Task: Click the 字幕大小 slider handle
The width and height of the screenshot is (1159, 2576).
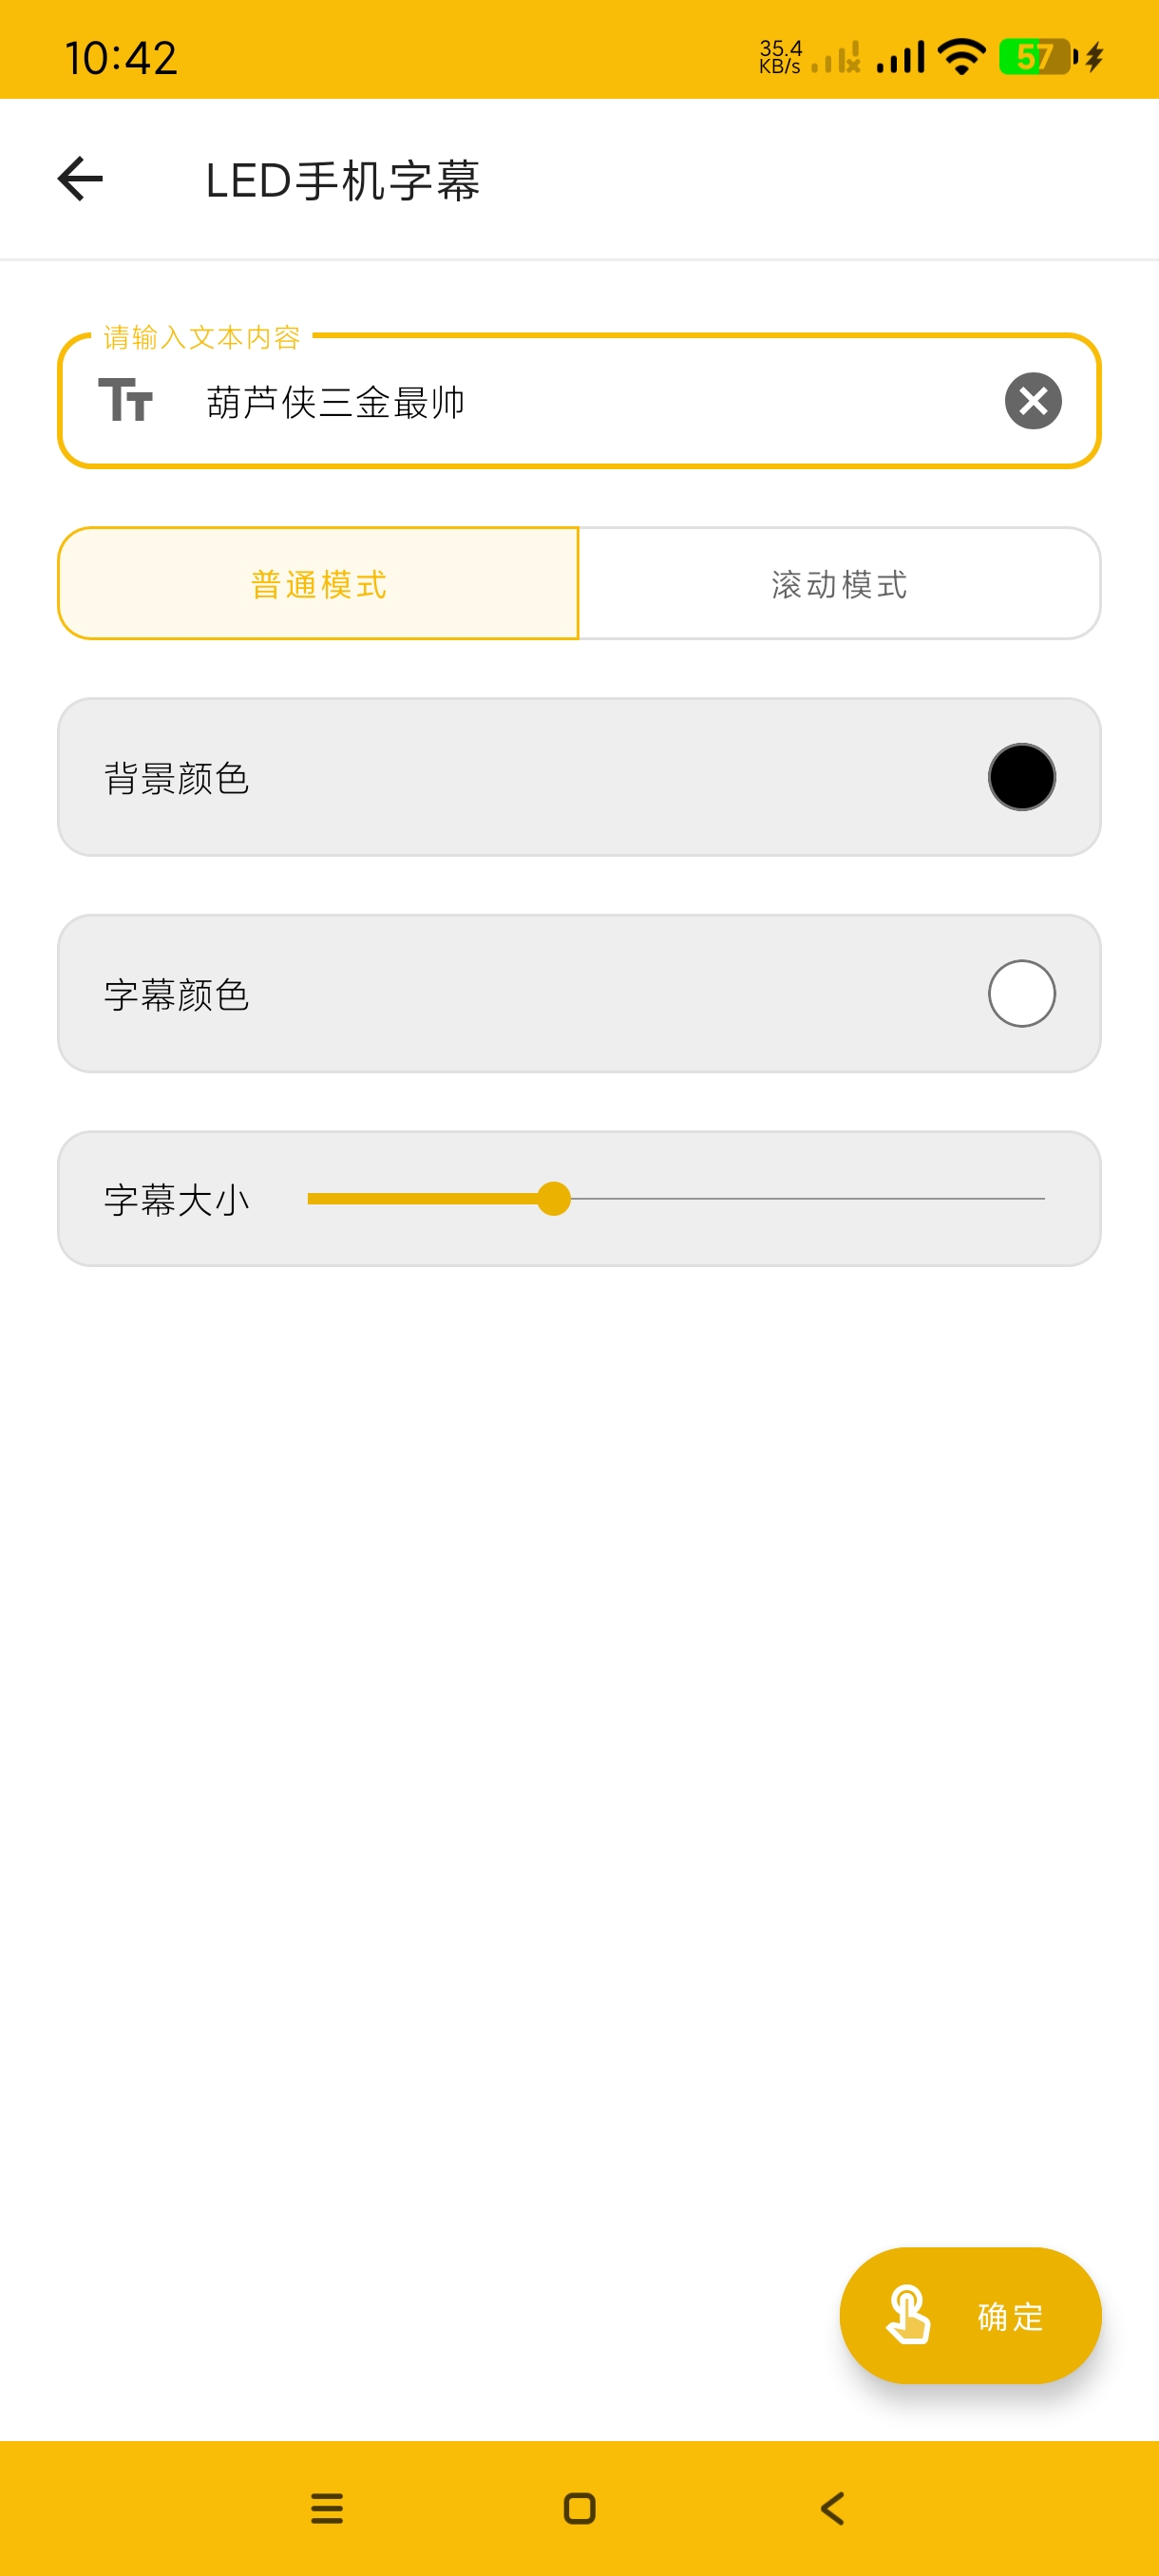Action: pyautogui.click(x=553, y=1198)
